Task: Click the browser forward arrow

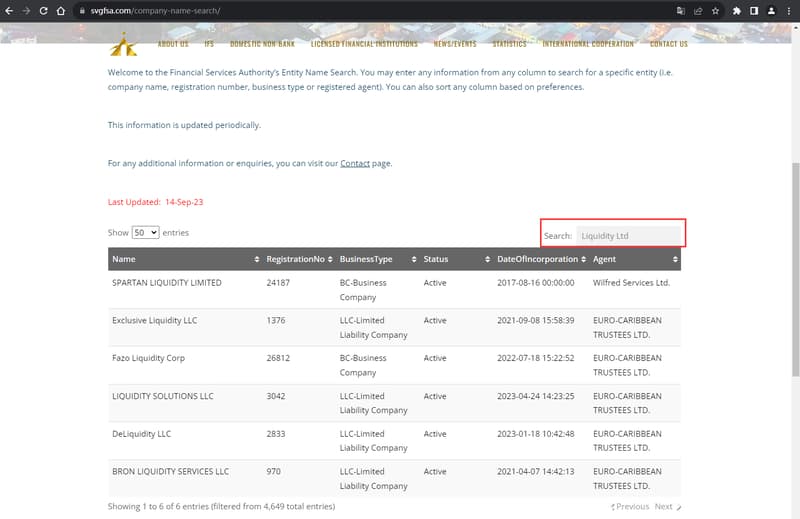Action: [26, 11]
